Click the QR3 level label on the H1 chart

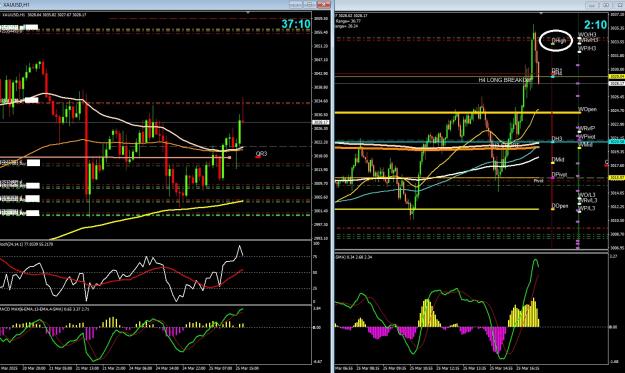coord(261,153)
